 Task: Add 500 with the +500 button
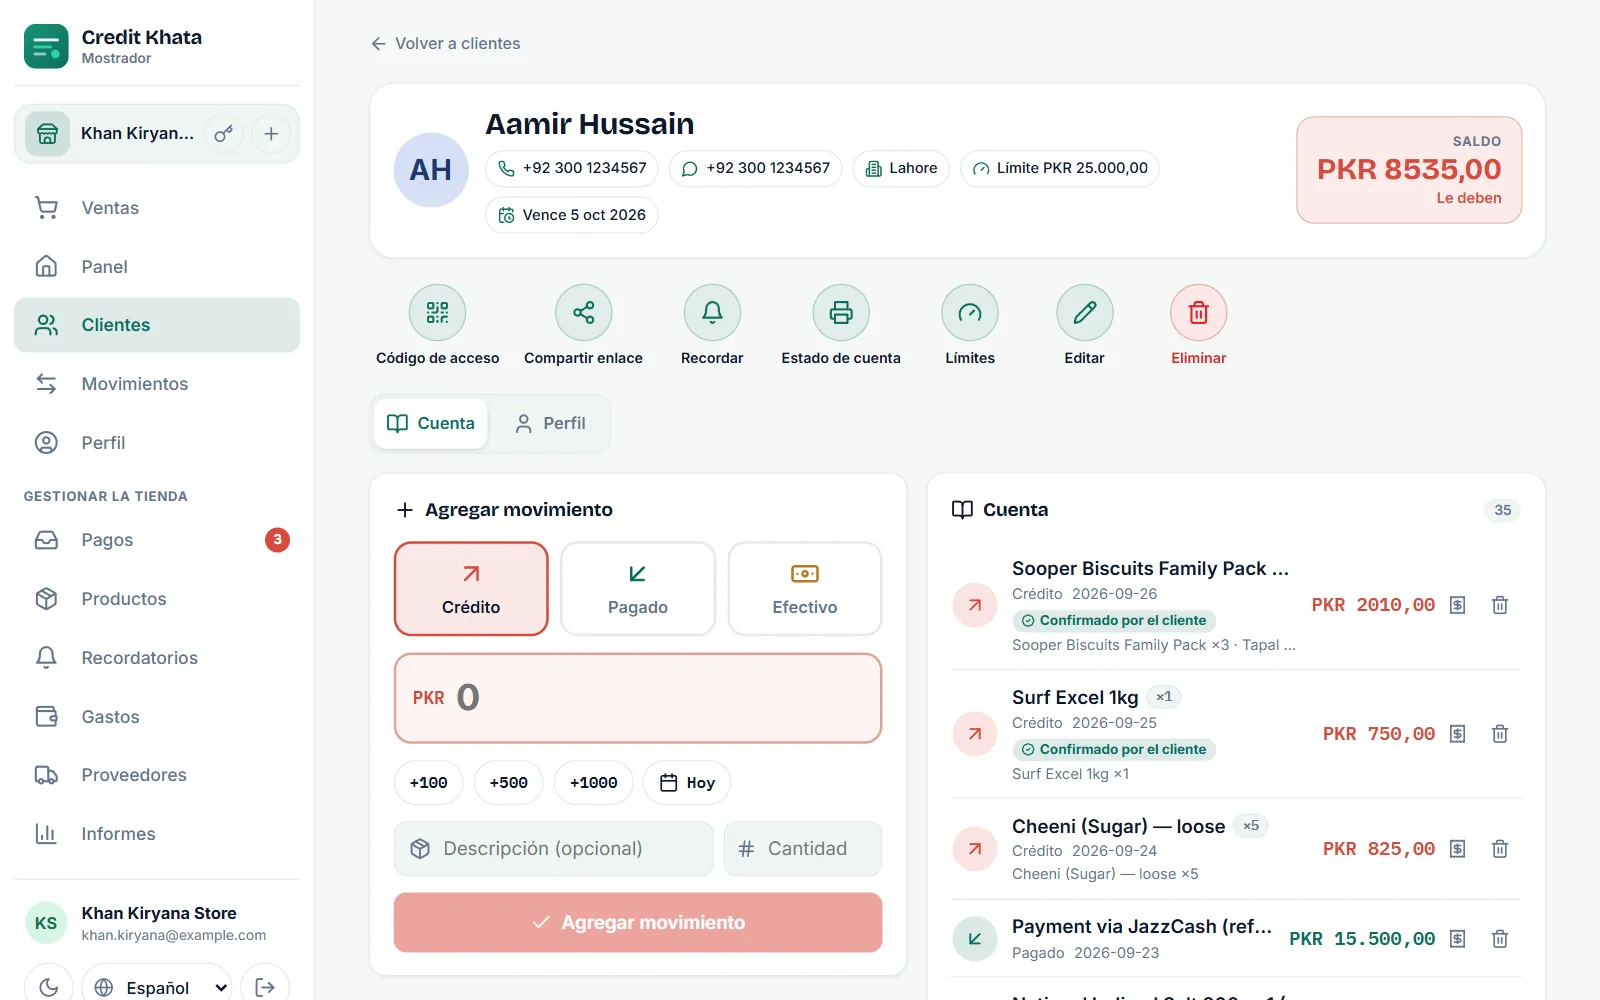coord(509,783)
